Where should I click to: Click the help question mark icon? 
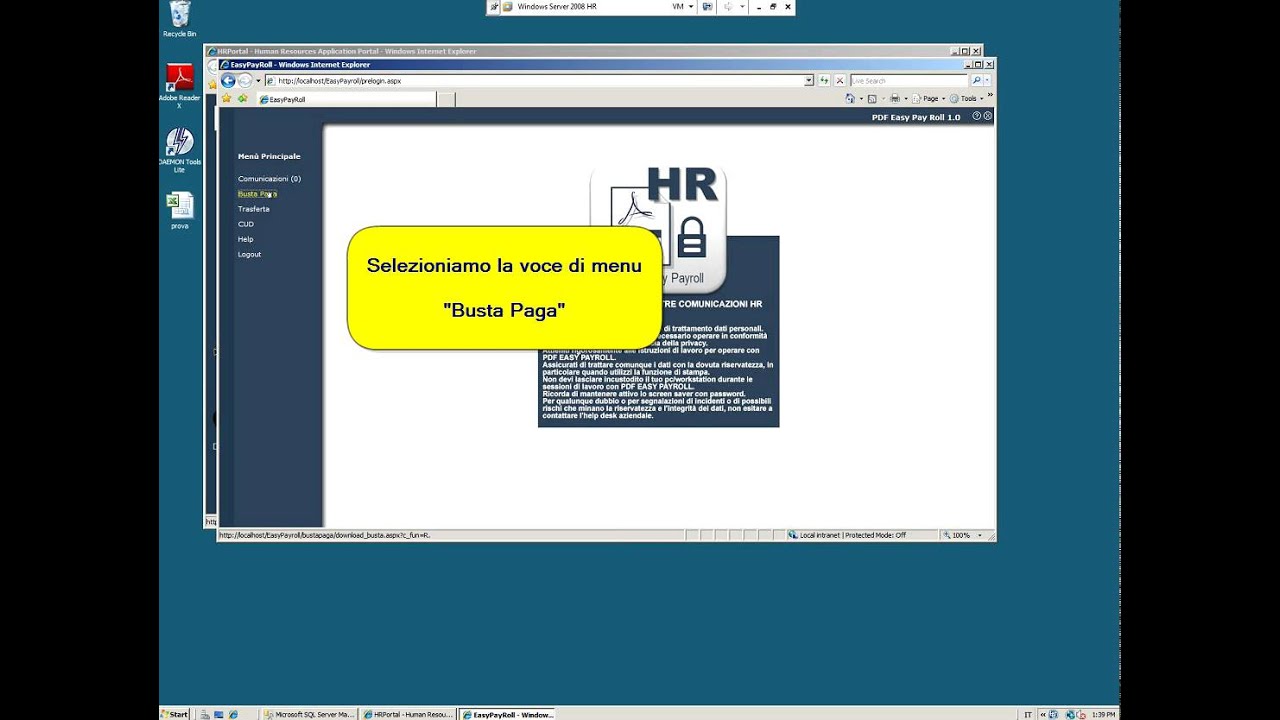(x=976, y=116)
